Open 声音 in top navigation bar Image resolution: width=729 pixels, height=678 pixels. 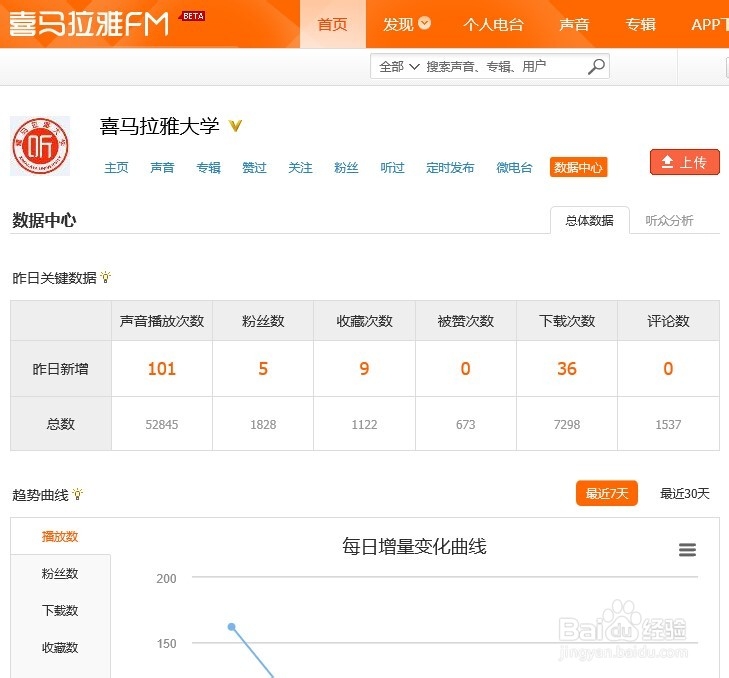point(574,24)
